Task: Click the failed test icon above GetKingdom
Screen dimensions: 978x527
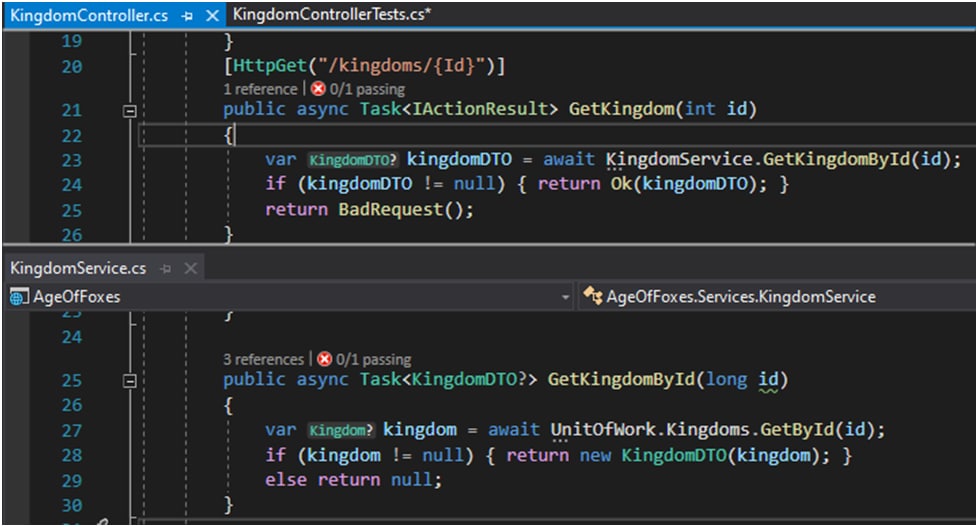Action: (x=318, y=89)
